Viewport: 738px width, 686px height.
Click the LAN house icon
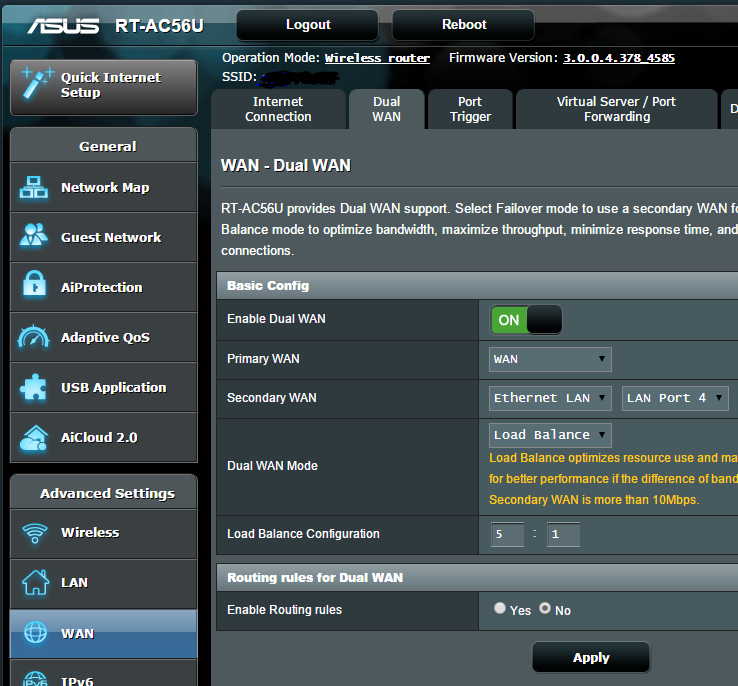coord(35,582)
